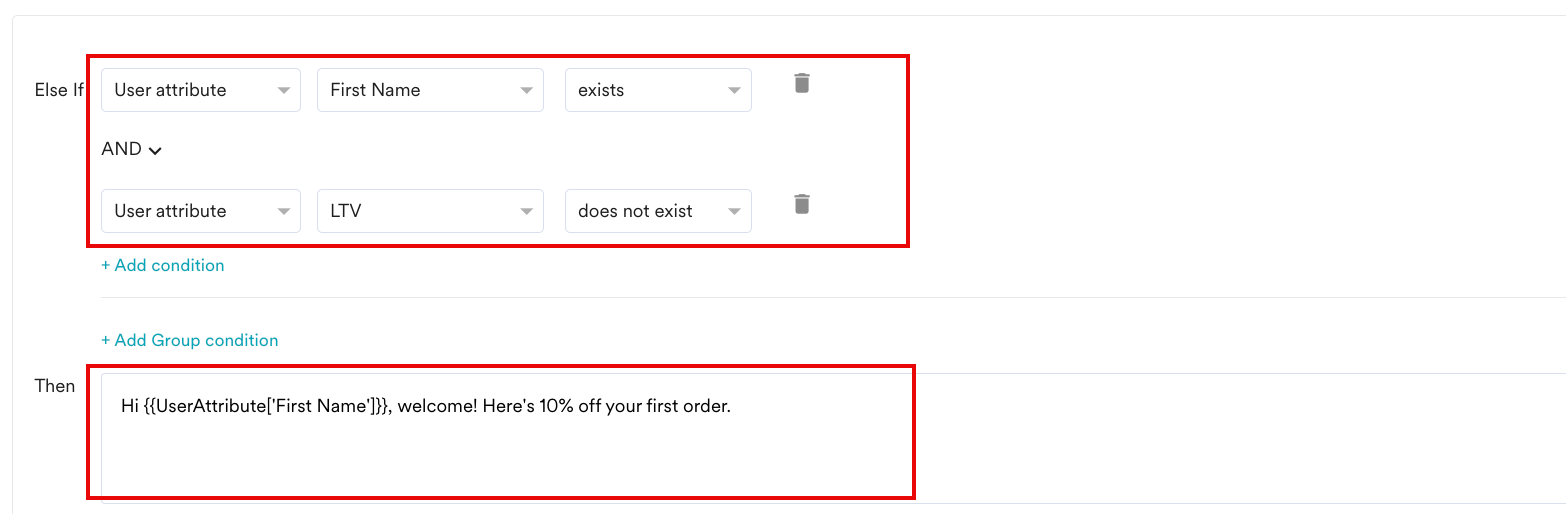Click the Add condition link
This screenshot has width=1566, height=514.
click(163, 265)
